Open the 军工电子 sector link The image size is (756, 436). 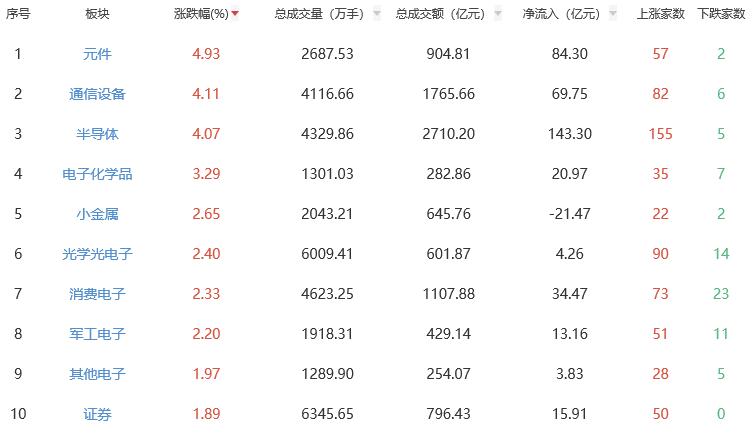97,334
